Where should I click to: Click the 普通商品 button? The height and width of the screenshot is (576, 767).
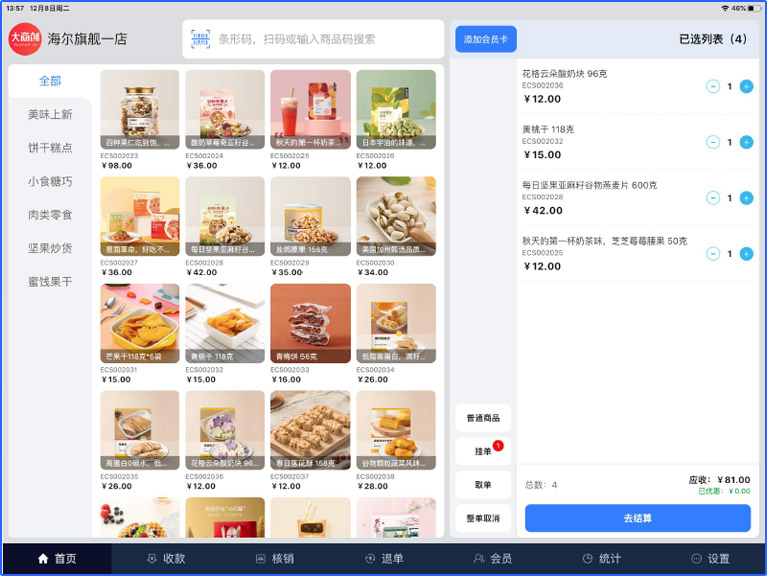tap(483, 418)
